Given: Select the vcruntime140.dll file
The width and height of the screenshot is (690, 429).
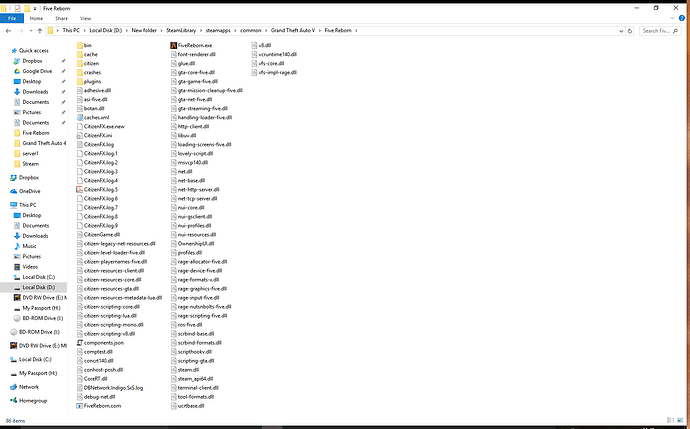Looking at the screenshot, I should click(275, 55).
